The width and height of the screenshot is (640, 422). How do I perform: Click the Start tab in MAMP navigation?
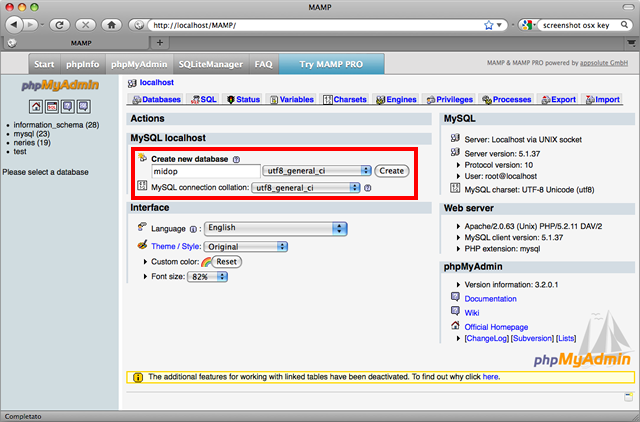44,64
